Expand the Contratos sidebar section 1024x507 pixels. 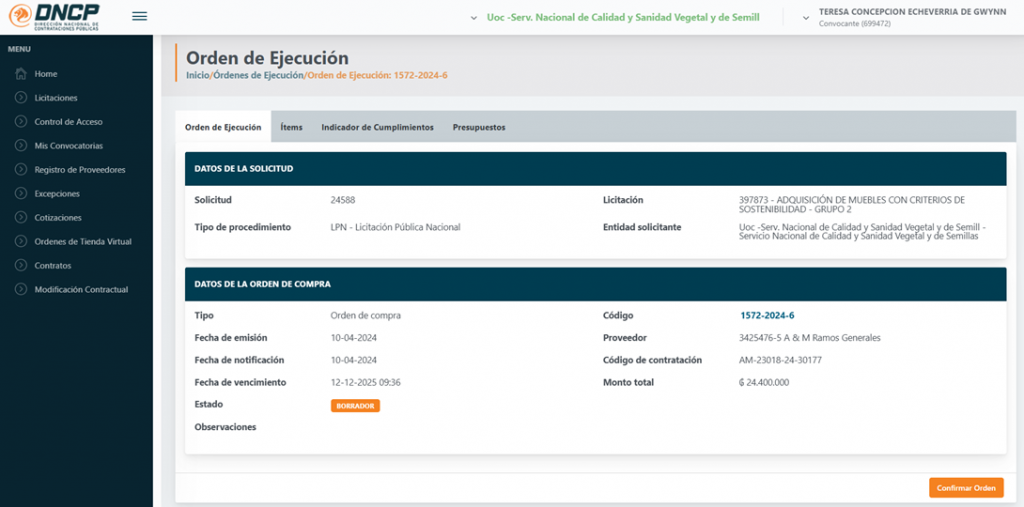pos(52,266)
